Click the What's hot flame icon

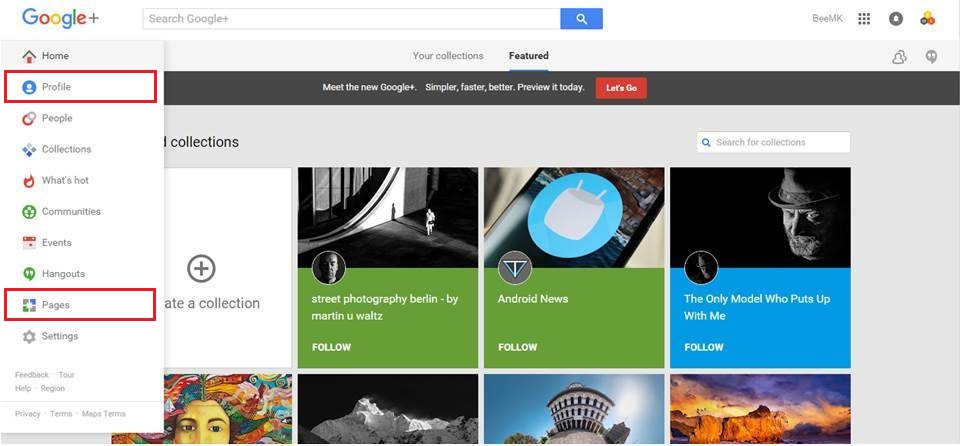coord(29,181)
